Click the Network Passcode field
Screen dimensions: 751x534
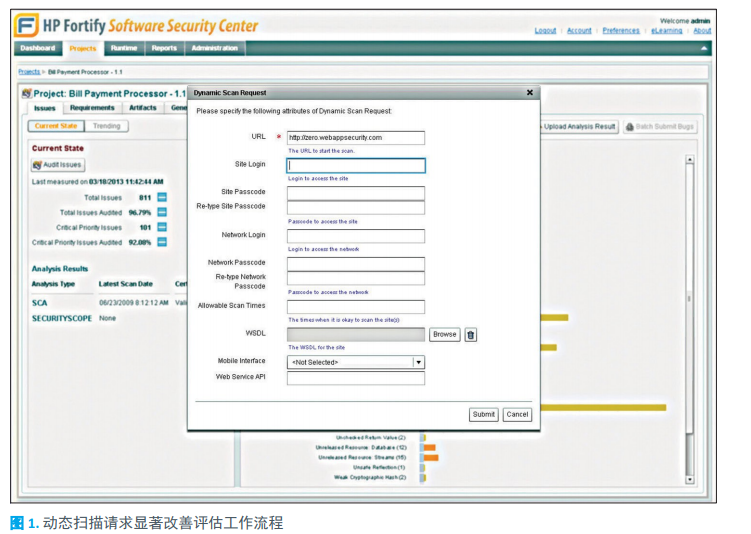pos(355,264)
